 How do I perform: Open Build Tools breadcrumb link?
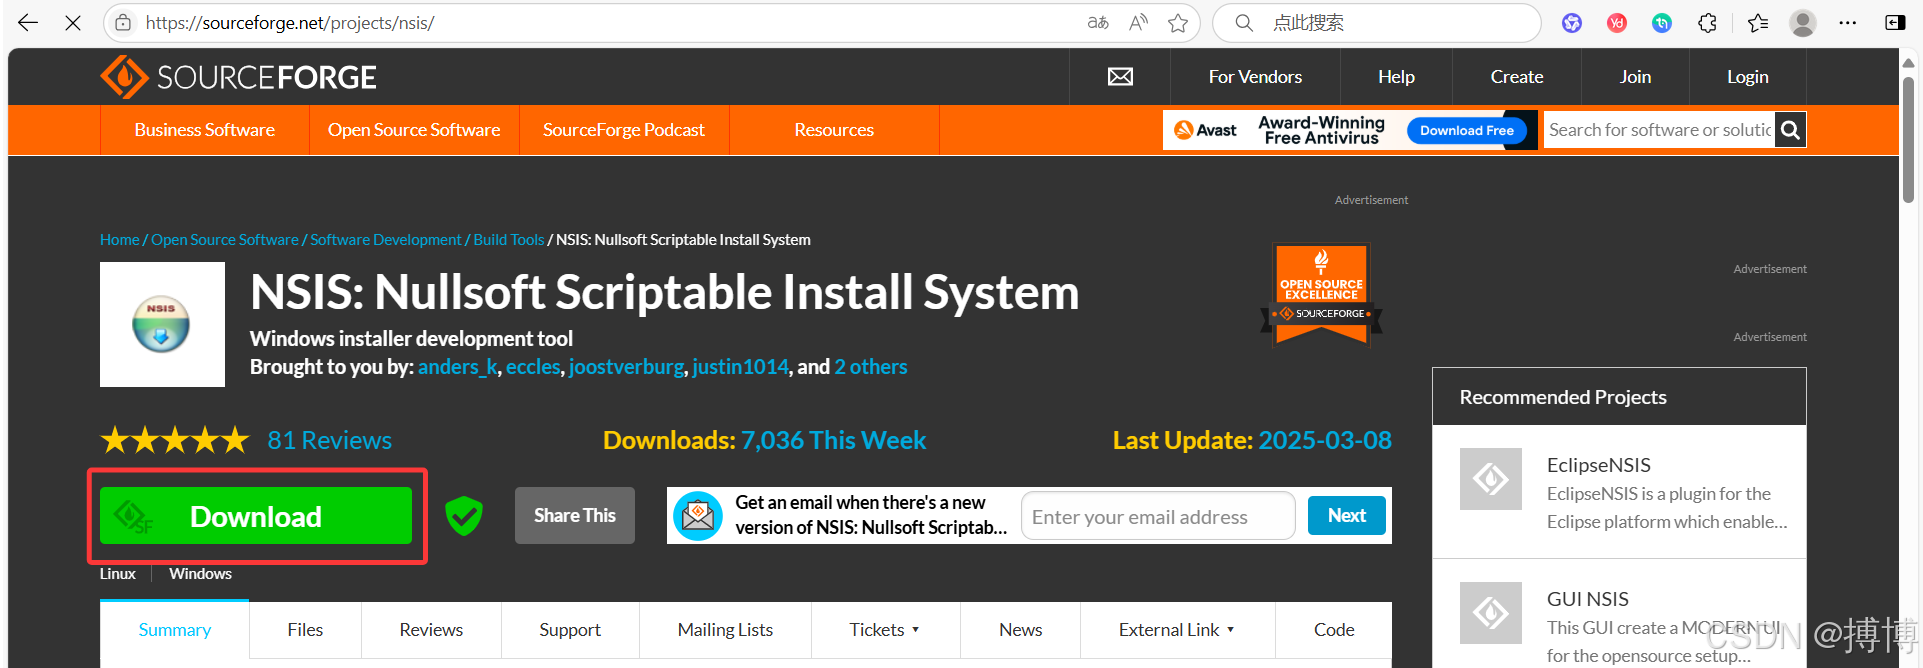[x=509, y=240]
